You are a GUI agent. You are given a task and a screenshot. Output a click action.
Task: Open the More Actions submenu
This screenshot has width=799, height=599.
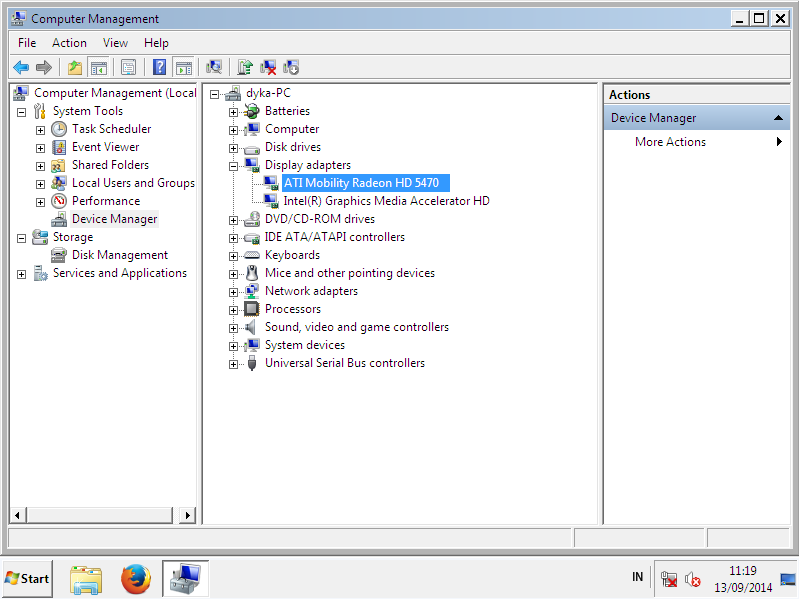point(697,142)
